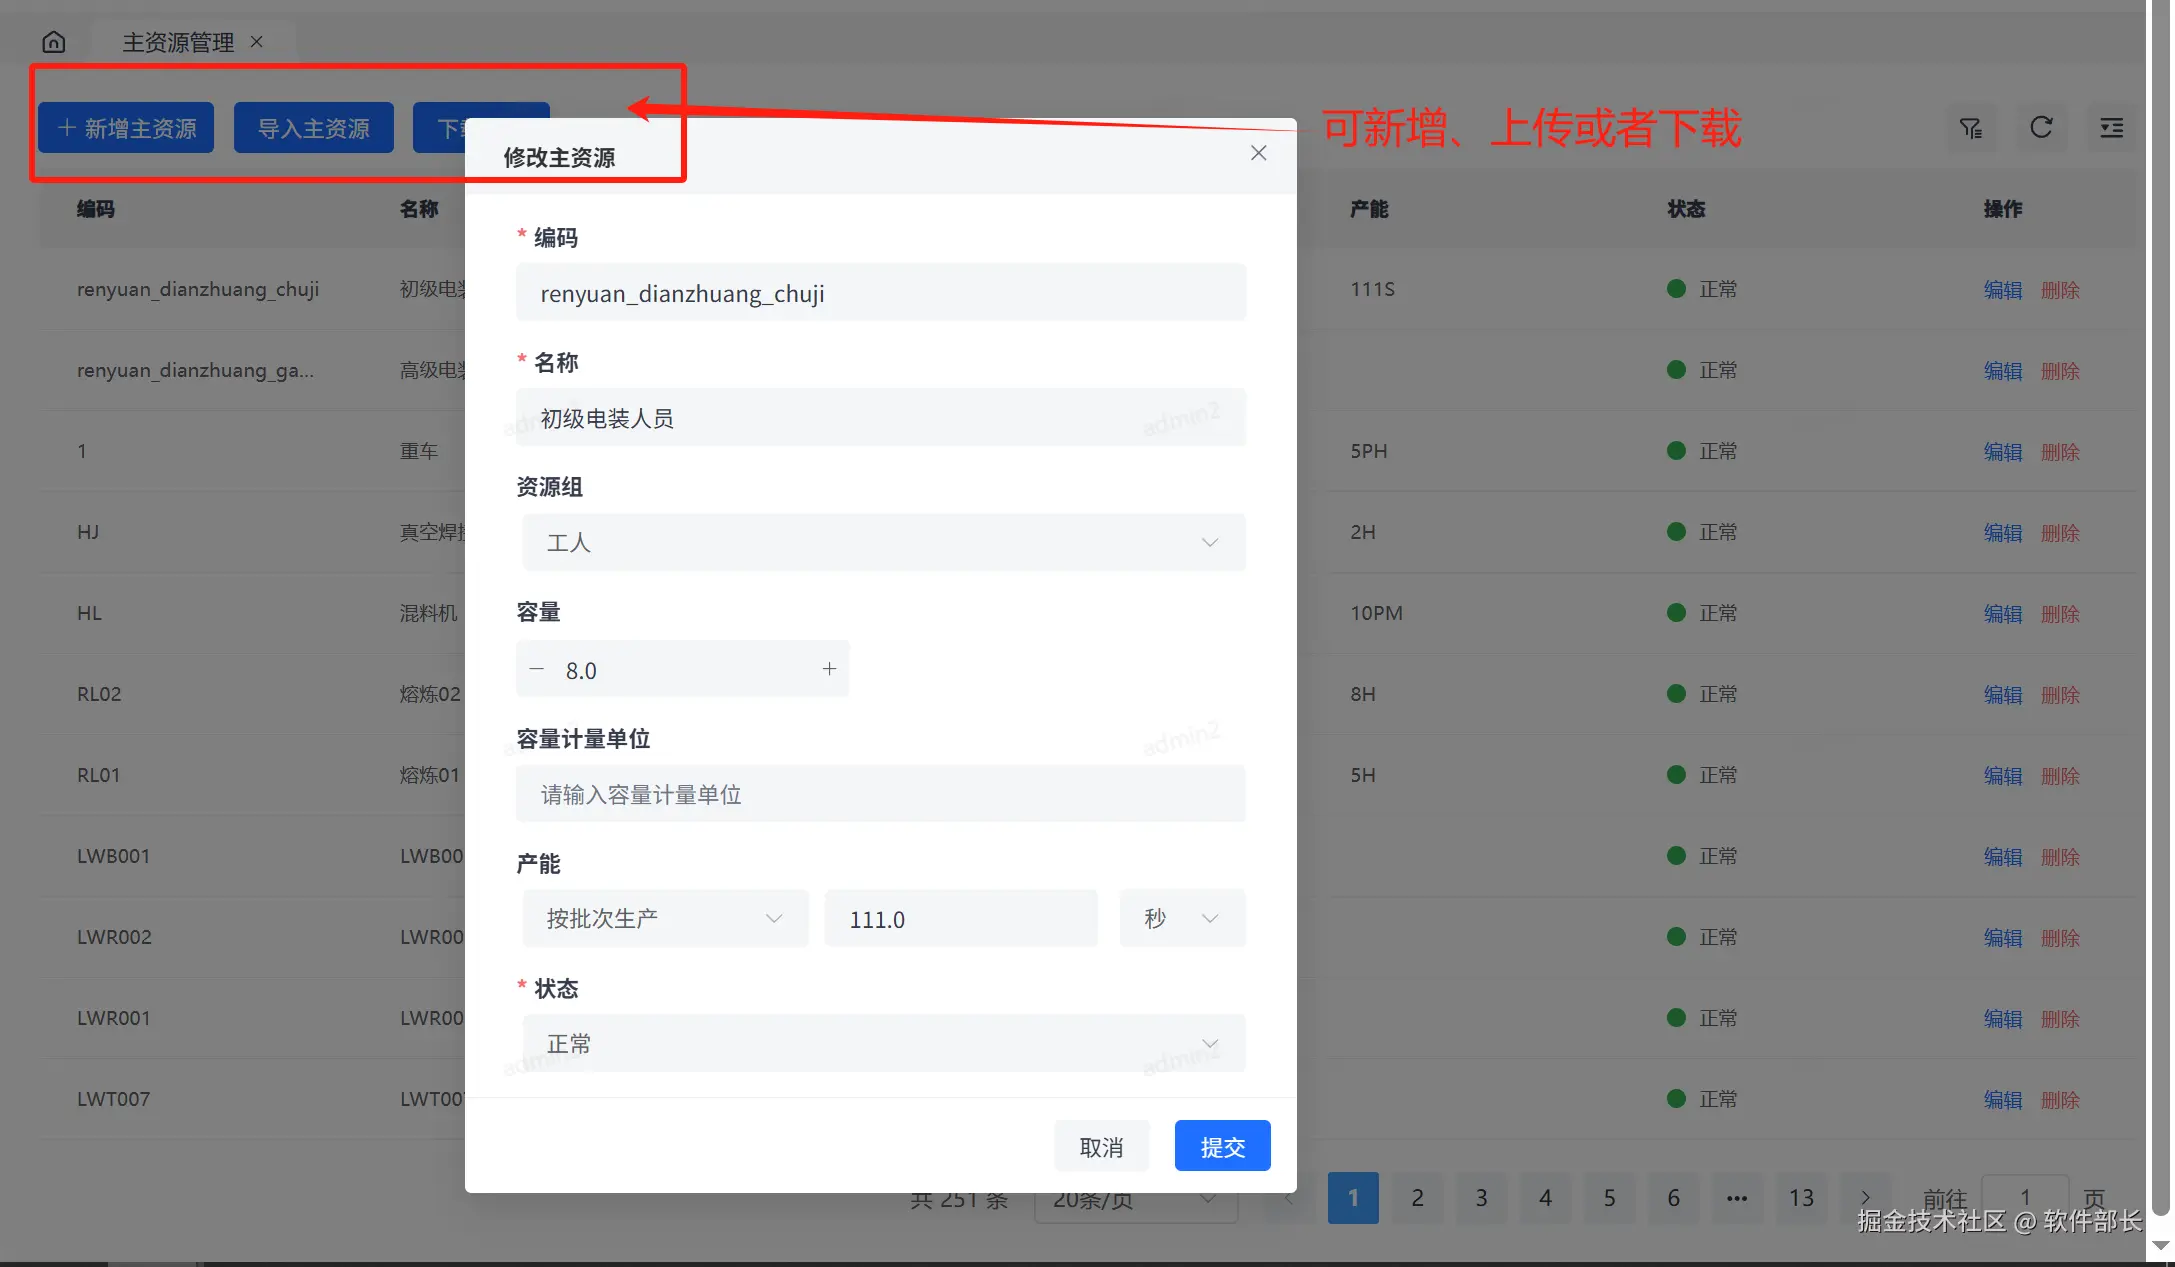Expand the 状态 dropdown showing 正常
Screen dimensions: 2175x1267
(883, 1043)
